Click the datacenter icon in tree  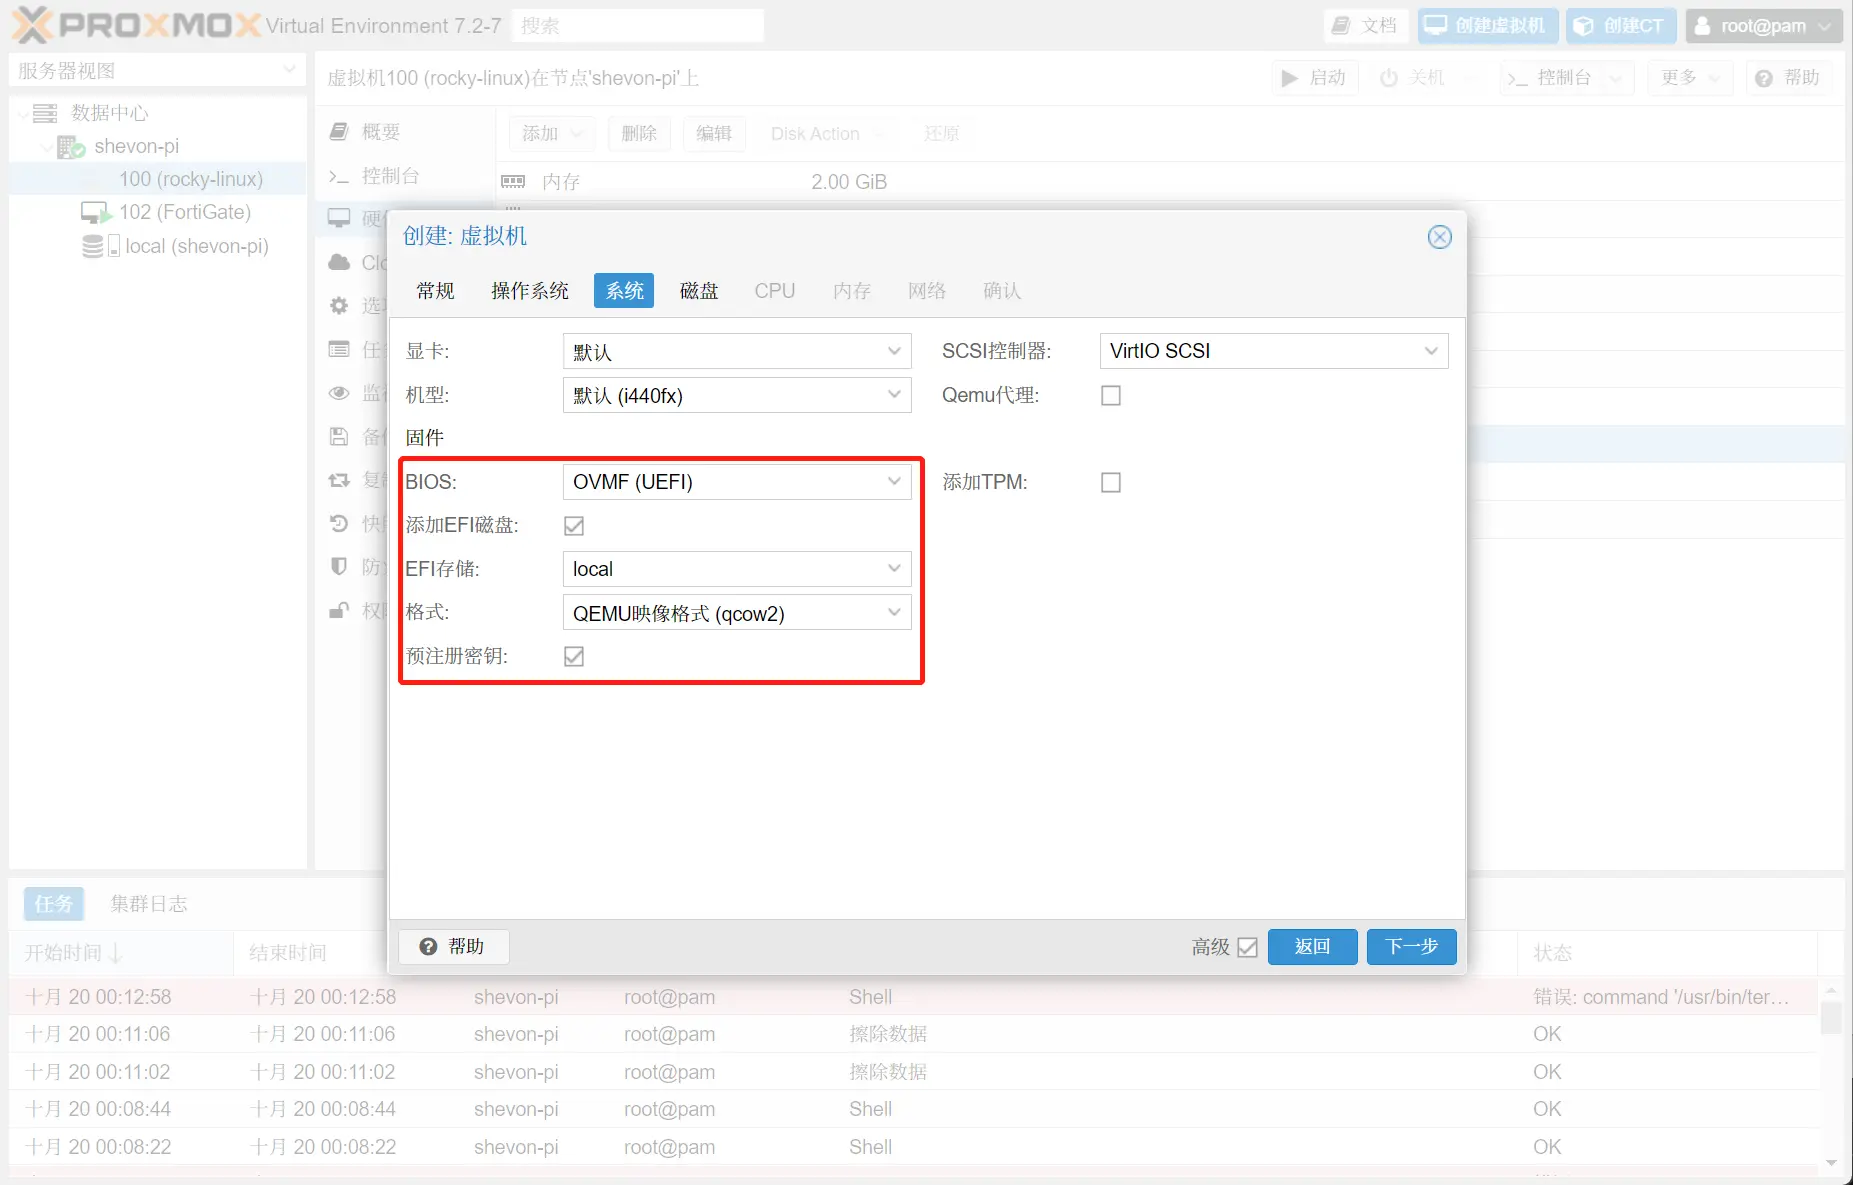click(x=45, y=113)
